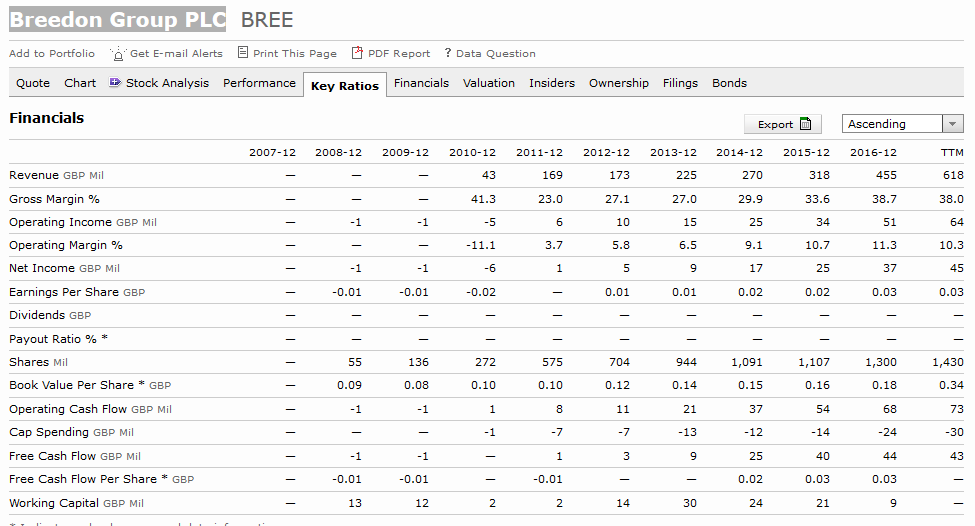Click the PDF Report file icon

click(x=358, y=53)
